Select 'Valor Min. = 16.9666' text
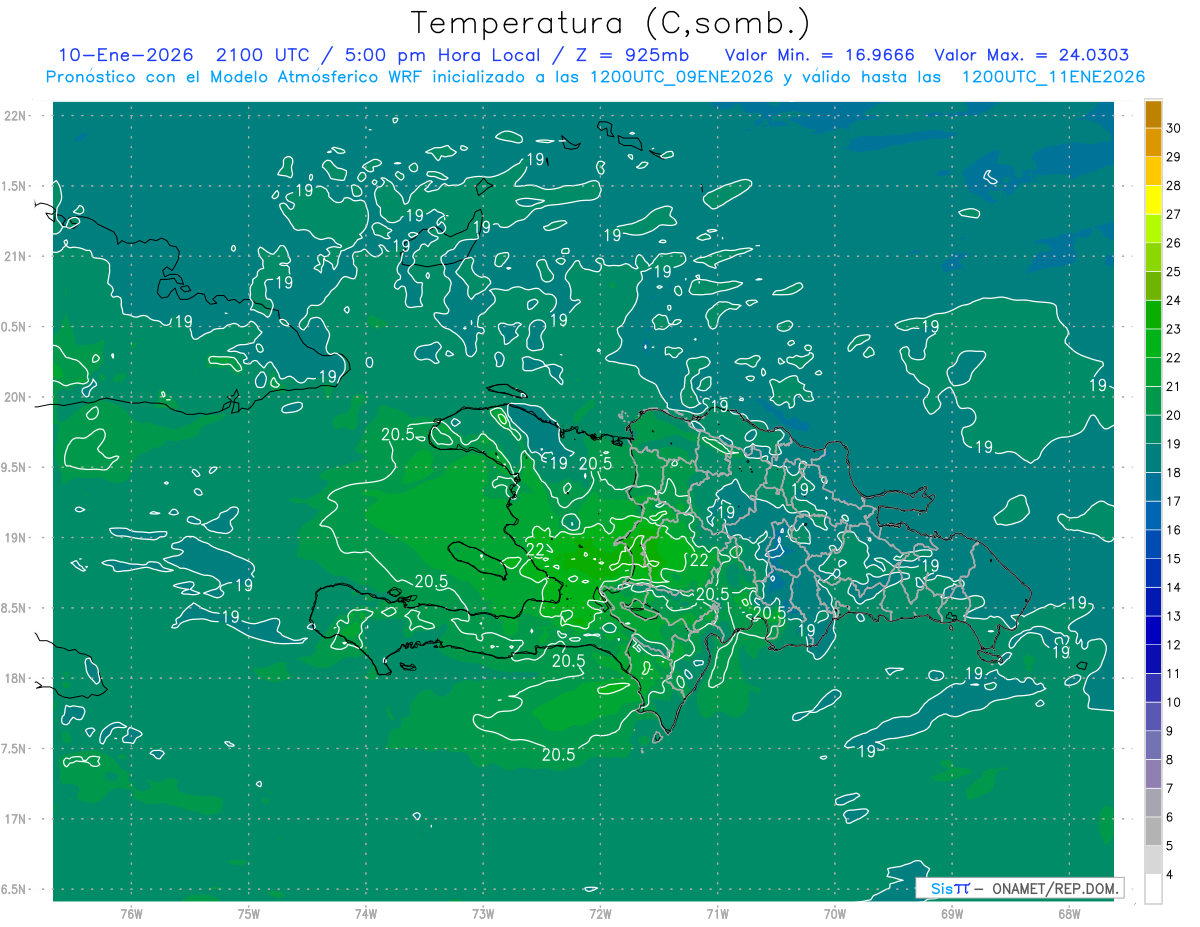This screenshot has height=927, width=1200. [820, 55]
